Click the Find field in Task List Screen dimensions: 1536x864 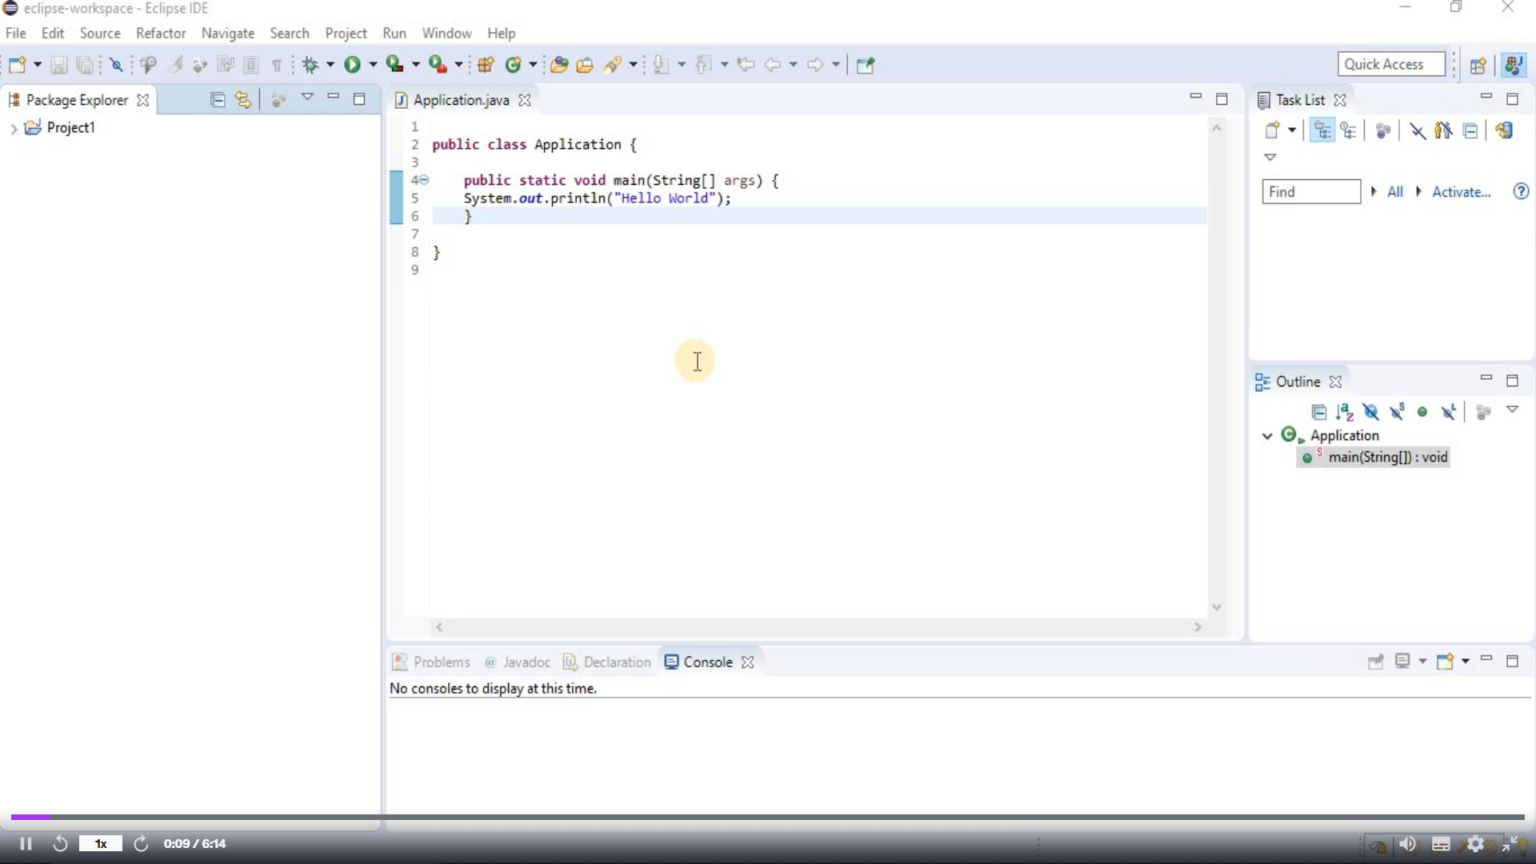[1311, 192]
